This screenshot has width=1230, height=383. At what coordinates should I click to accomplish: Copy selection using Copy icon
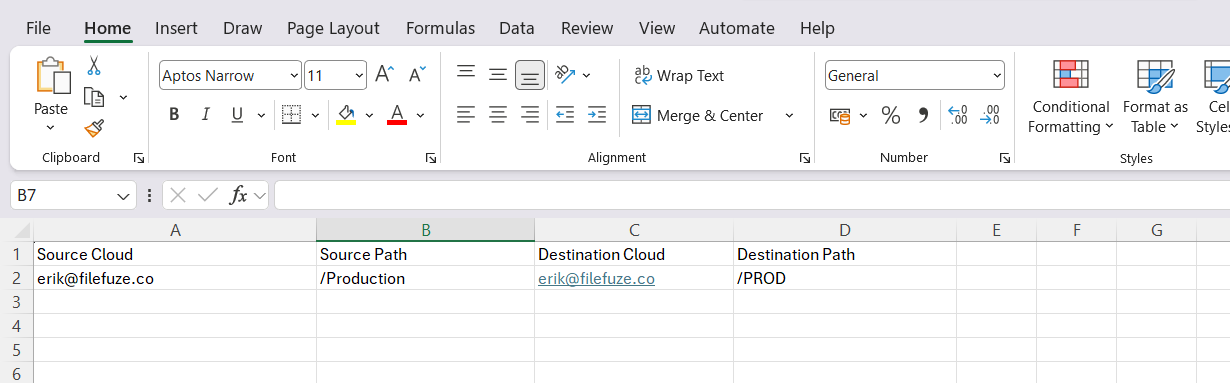click(94, 97)
